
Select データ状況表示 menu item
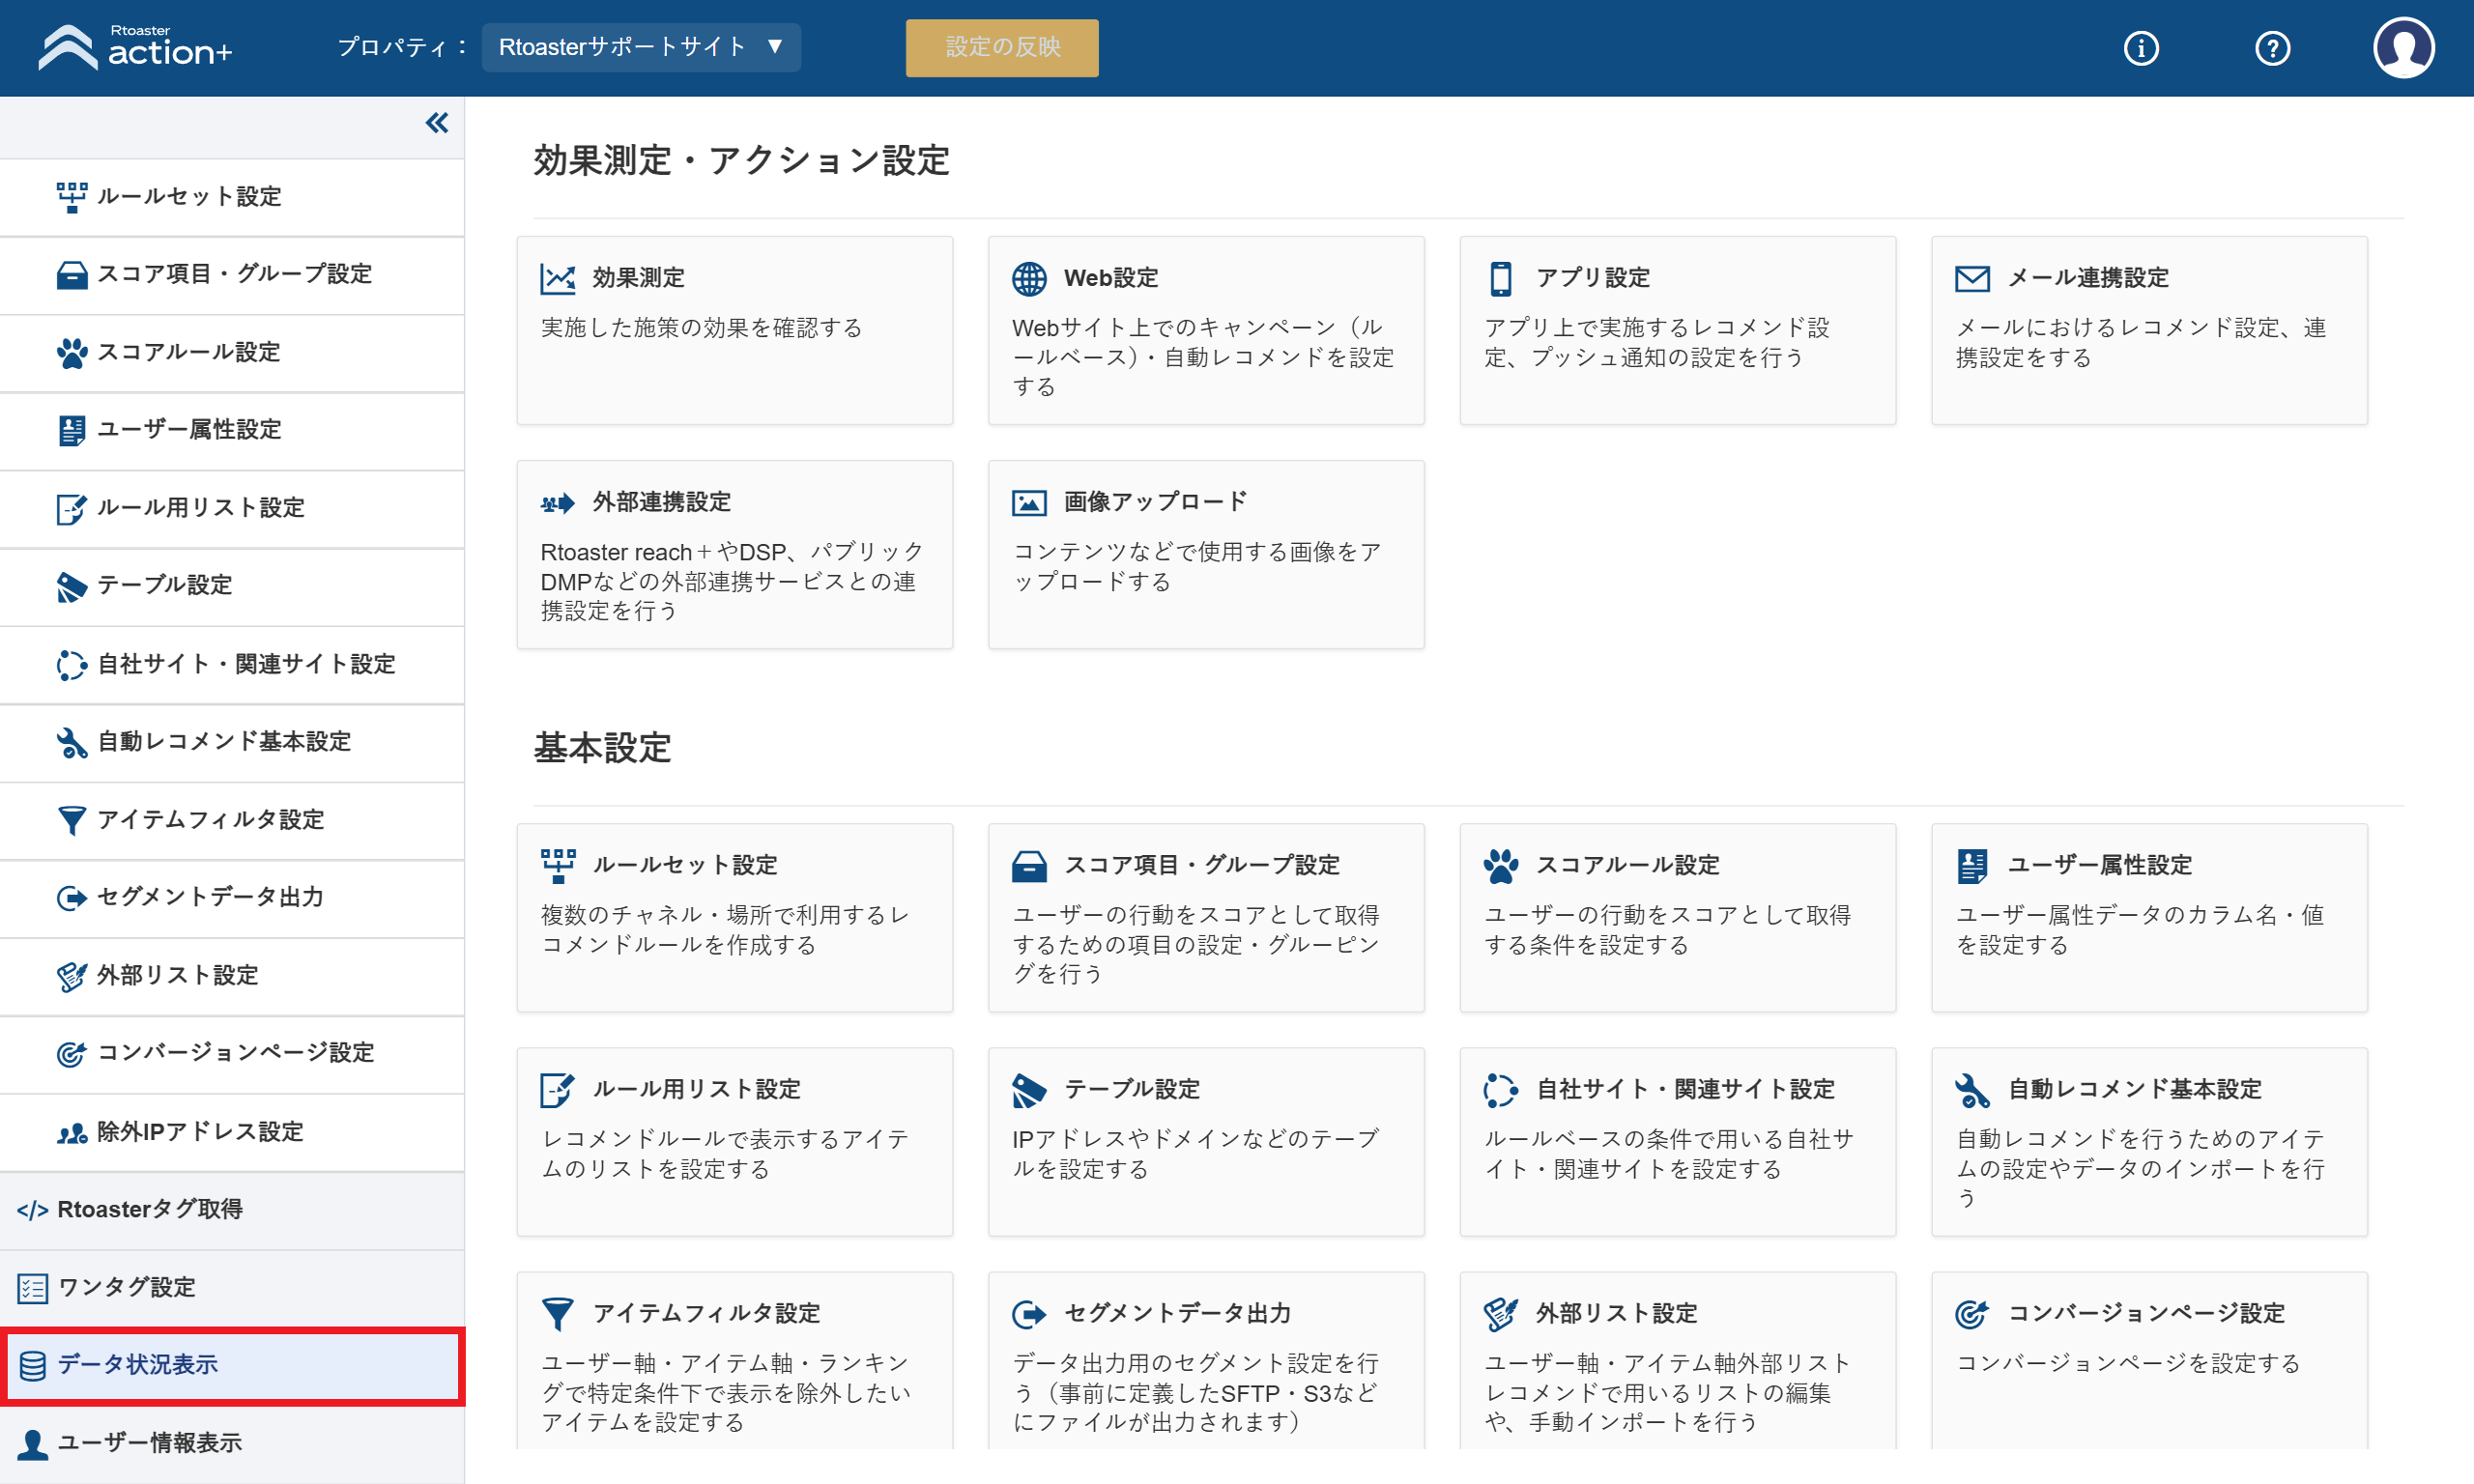(232, 1365)
